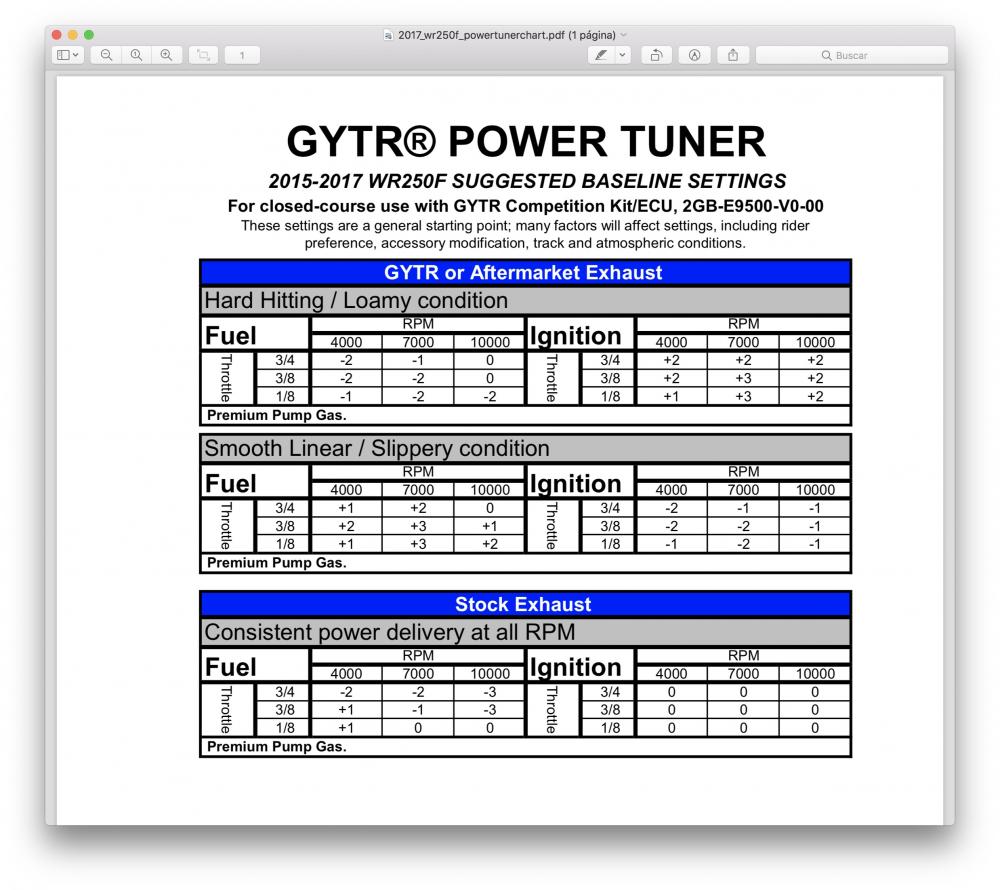
Task: Click 1/8 throttle row in Stock Exhaust Ignition table
Action: (x=610, y=727)
